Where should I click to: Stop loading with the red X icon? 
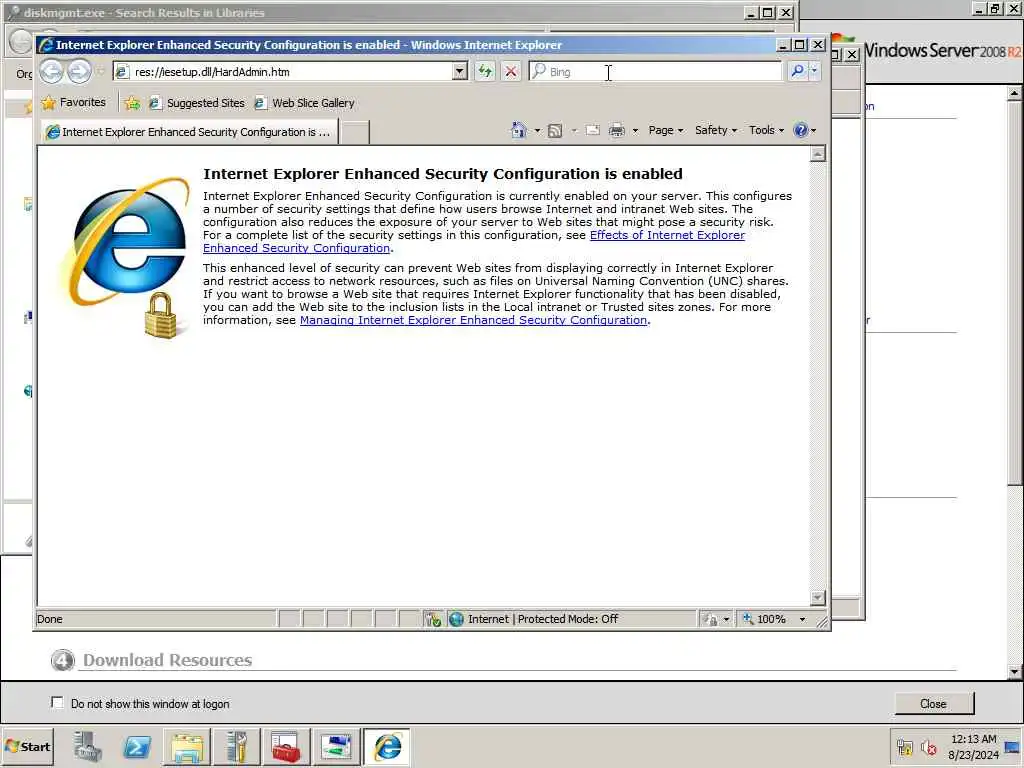click(511, 71)
